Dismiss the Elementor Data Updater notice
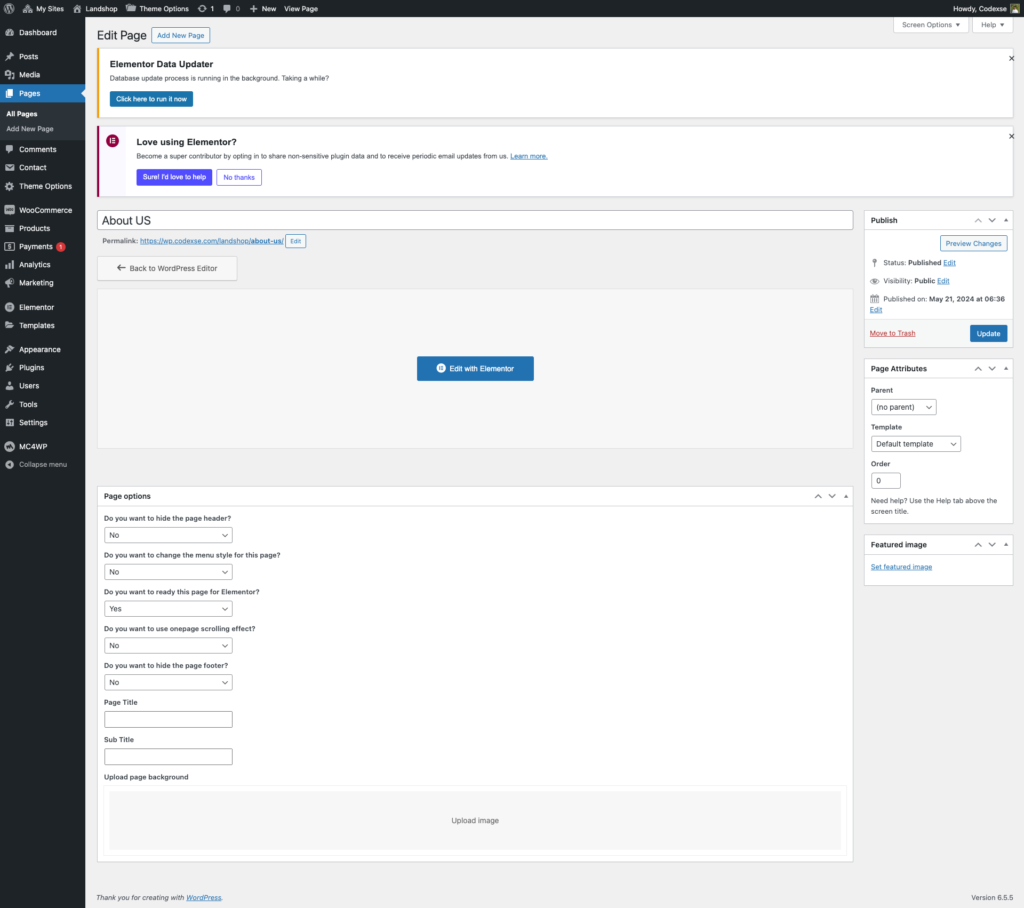 coord(1011,59)
